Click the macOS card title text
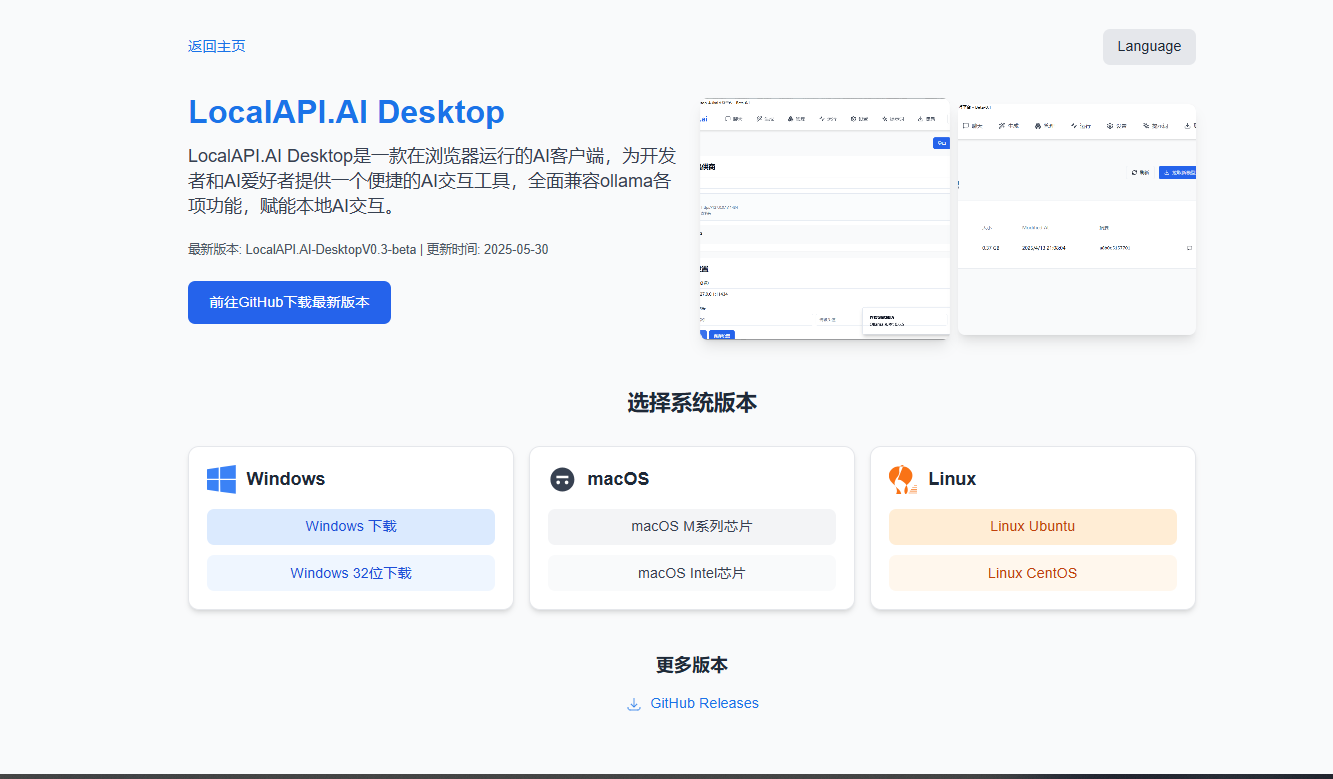The height and width of the screenshot is (779, 1333). 618,479
